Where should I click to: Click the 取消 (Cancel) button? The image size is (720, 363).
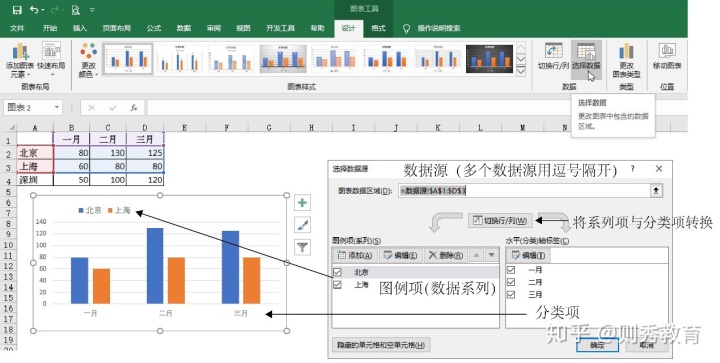tap(647, 345)
